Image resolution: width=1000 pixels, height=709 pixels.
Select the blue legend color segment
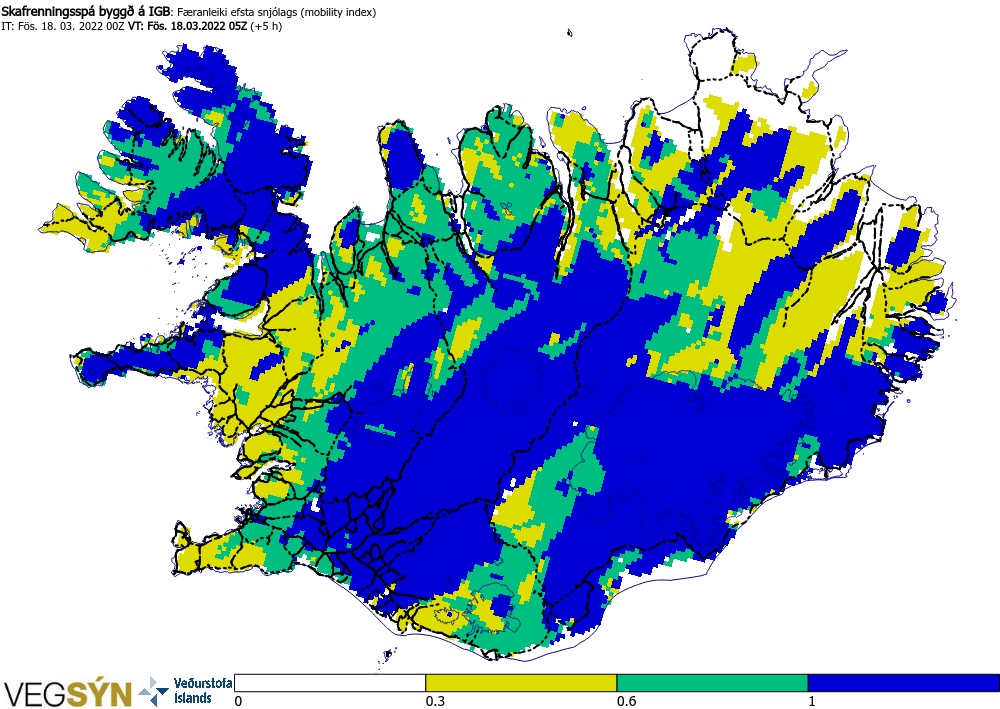tap(904, 683)
